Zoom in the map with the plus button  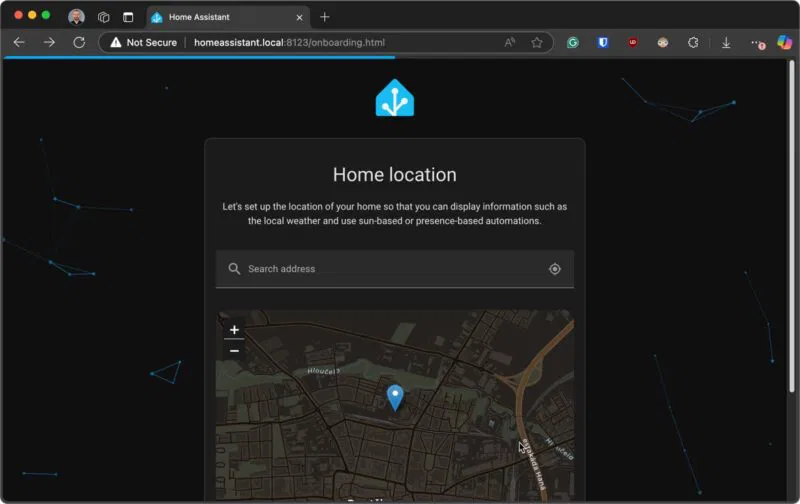click(x=234, y=330)
